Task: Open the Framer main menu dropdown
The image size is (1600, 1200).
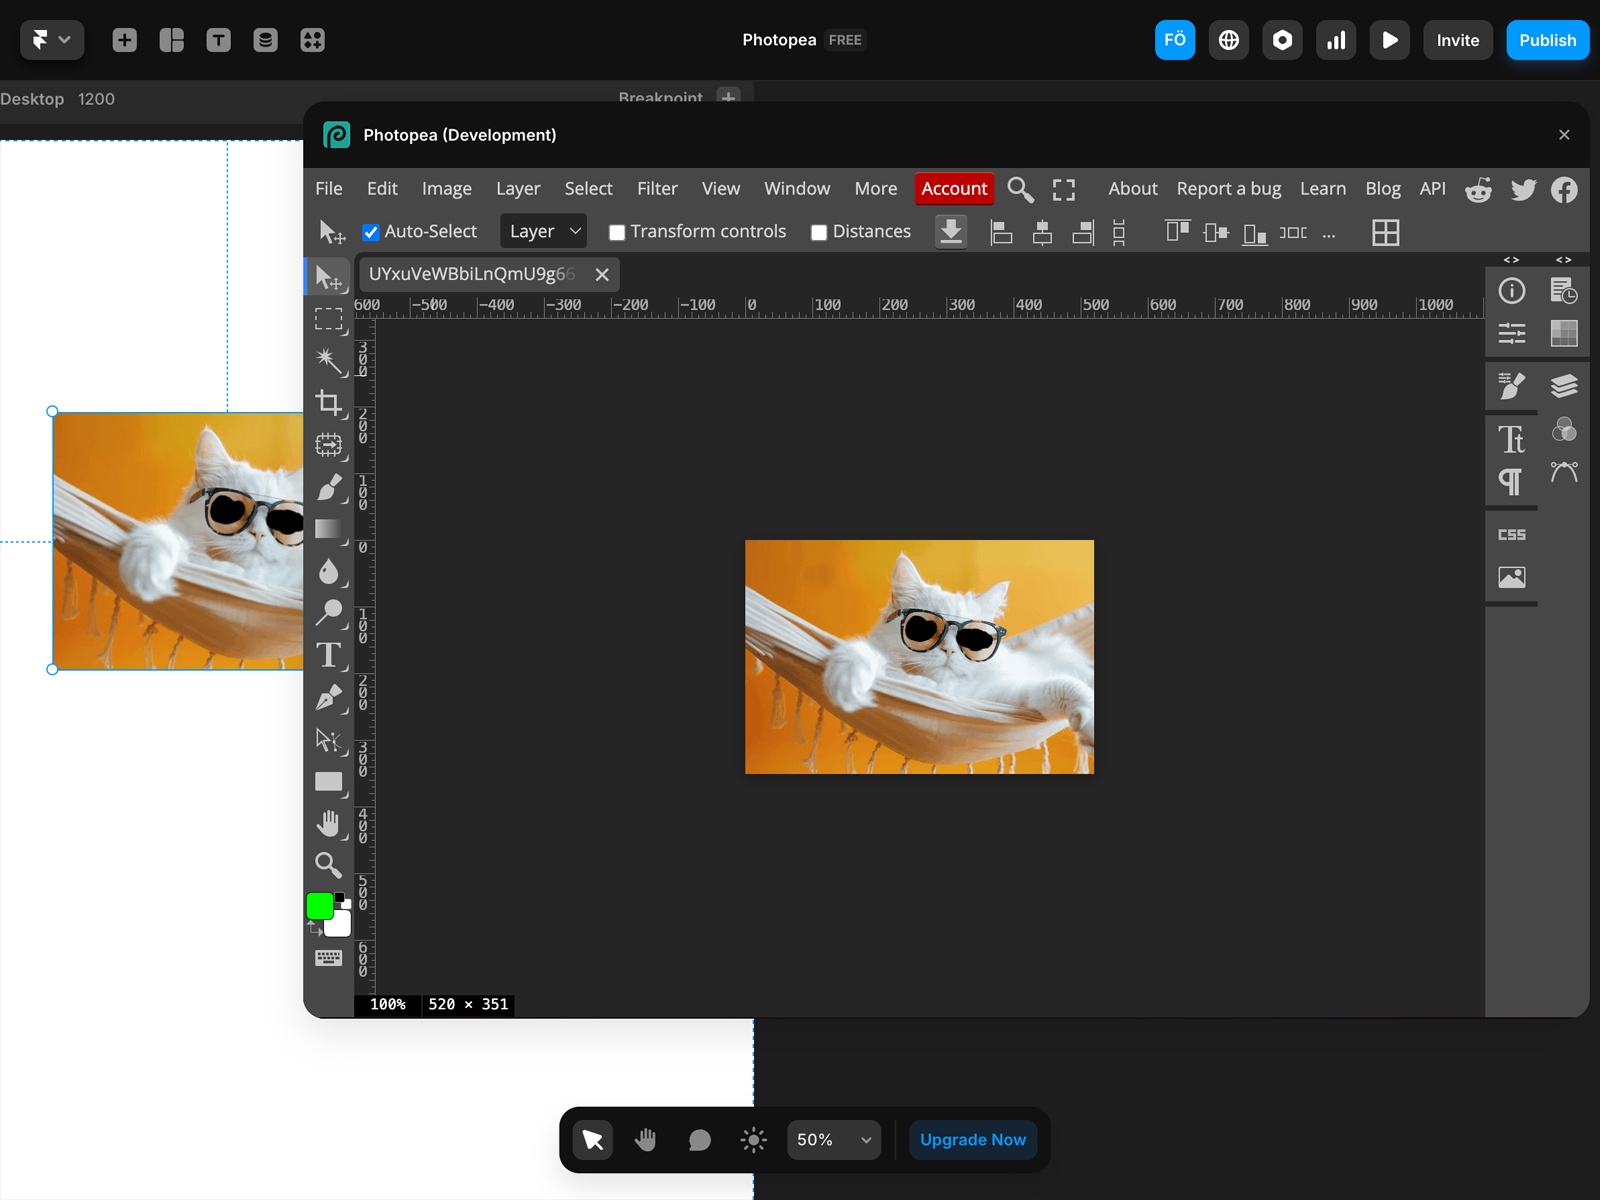Action: pyautogui.click(x=52, y=40)
